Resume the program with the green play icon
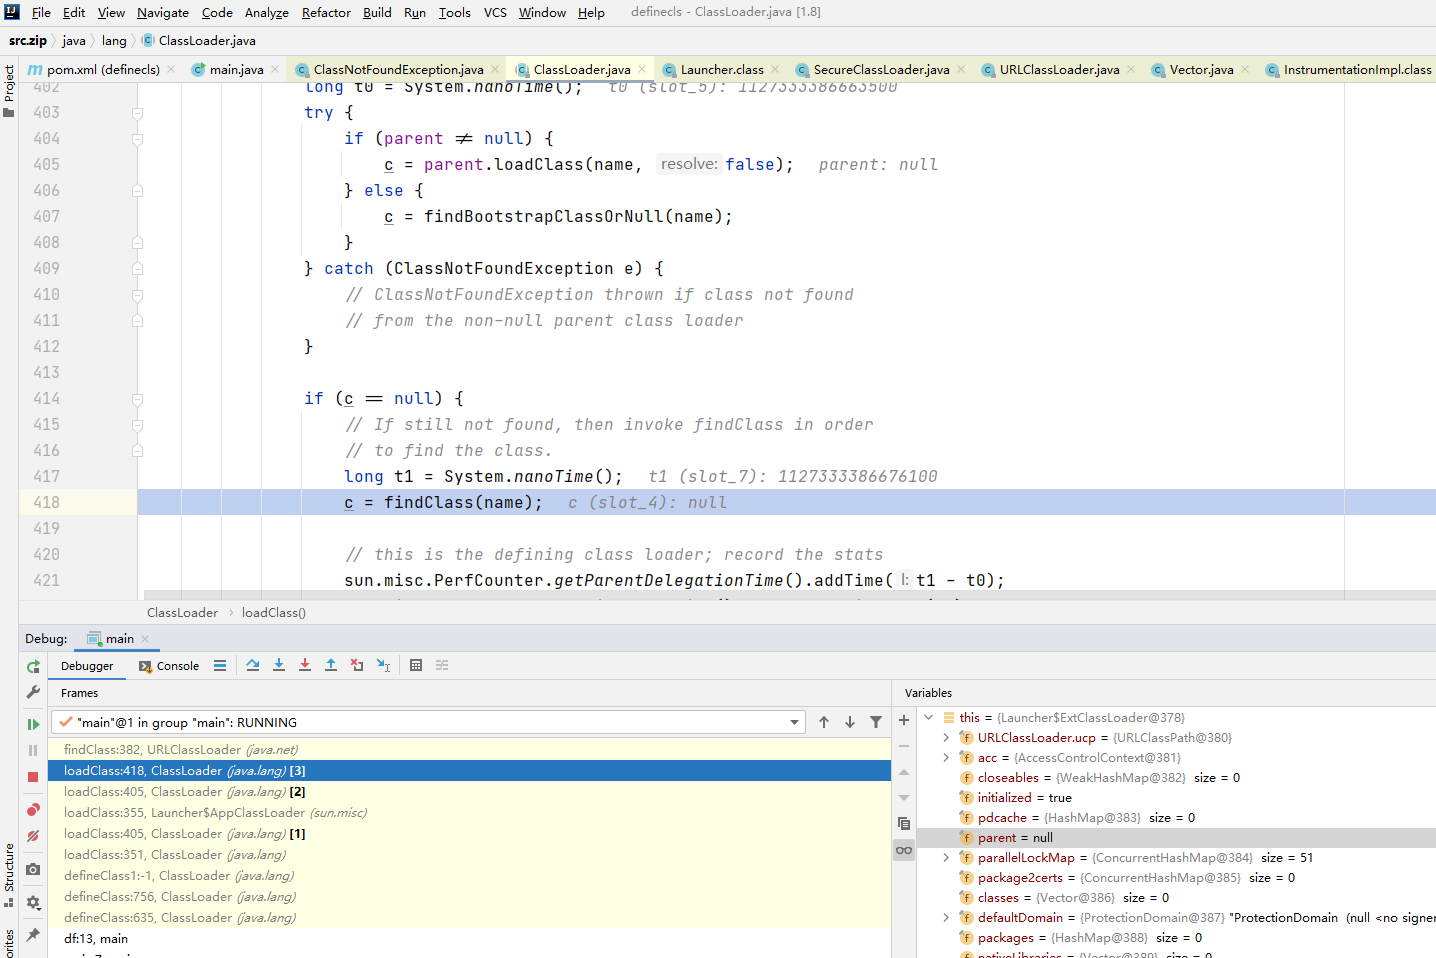 [33, 724]
